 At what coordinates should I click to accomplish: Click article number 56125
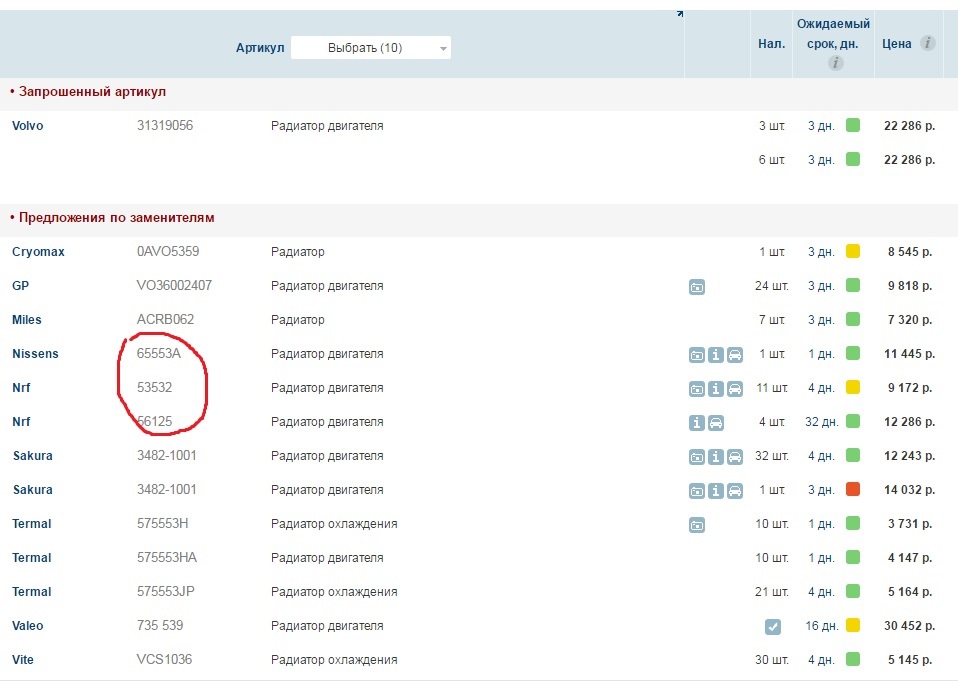click(x=154, y=421)
